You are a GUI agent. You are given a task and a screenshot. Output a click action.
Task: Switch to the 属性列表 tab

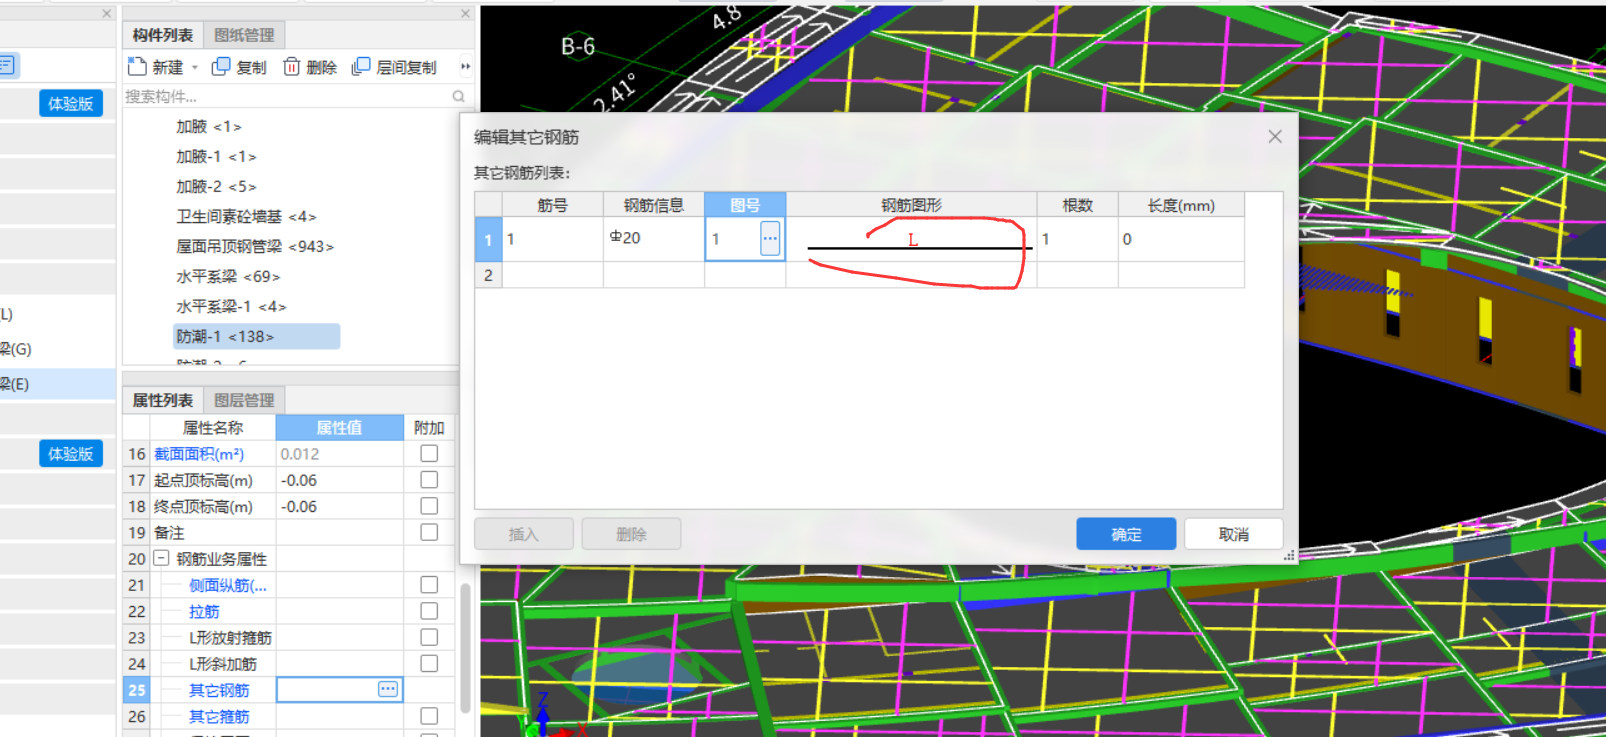click(163, 400)
